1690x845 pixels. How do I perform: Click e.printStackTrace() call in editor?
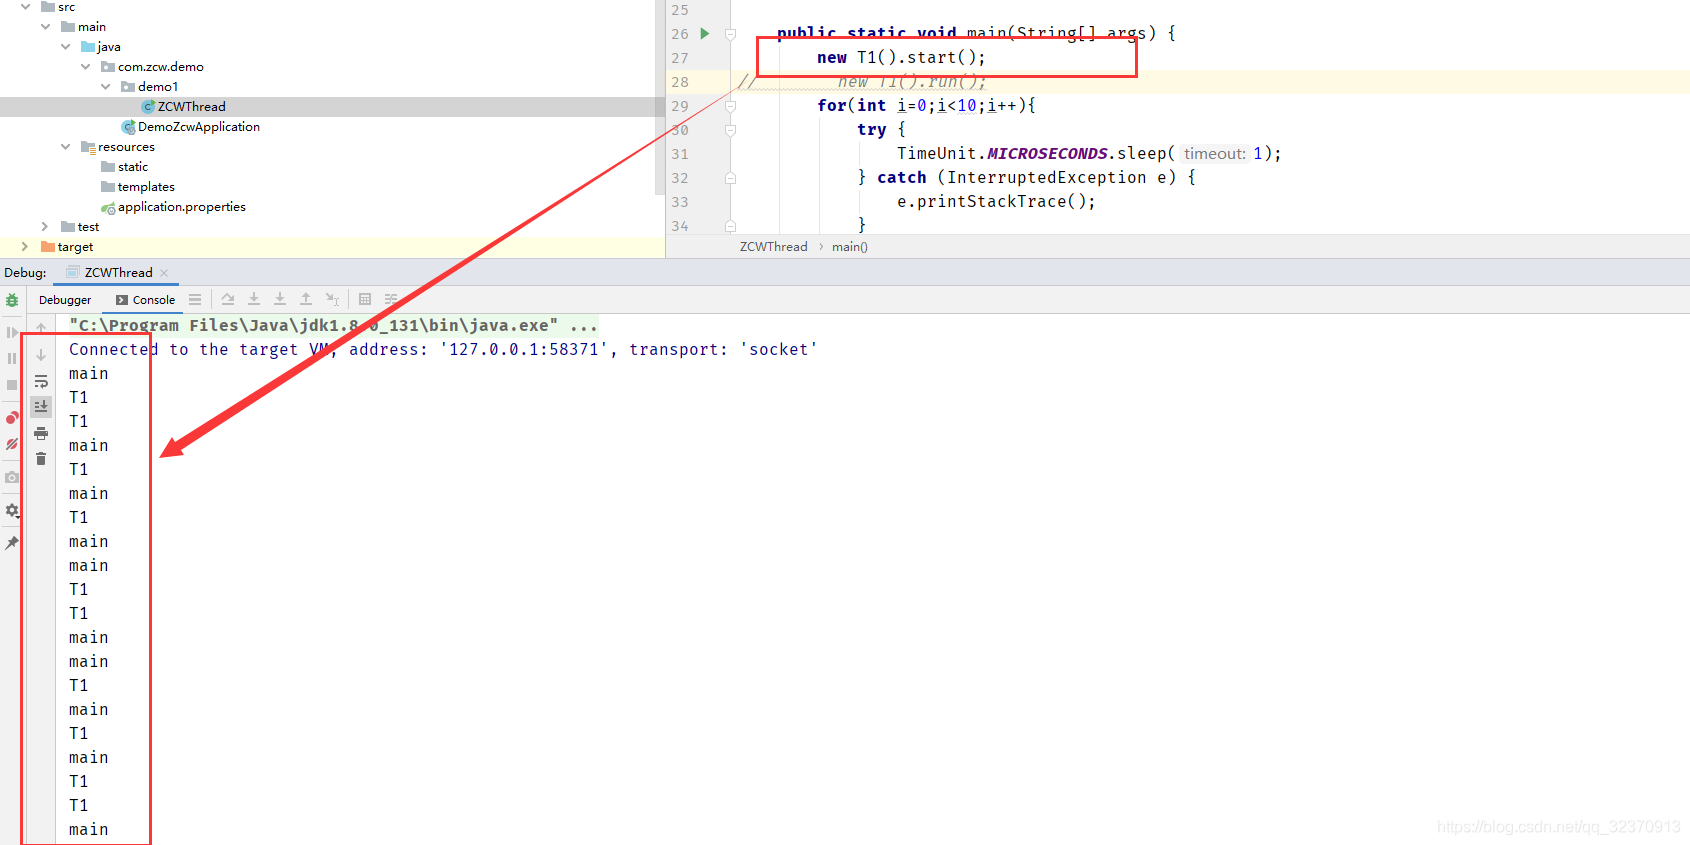[996, 201]
